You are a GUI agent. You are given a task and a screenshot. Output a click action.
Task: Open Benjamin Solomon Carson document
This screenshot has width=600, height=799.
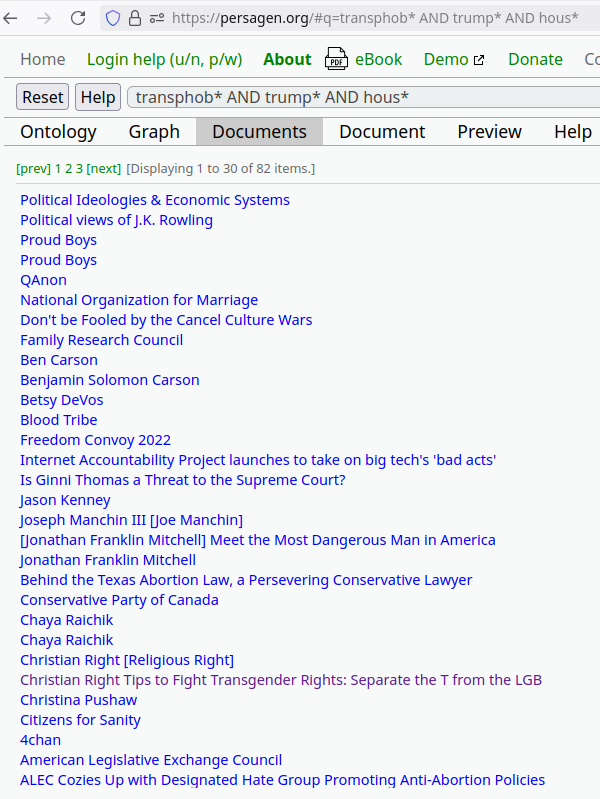tap(110, 380)
